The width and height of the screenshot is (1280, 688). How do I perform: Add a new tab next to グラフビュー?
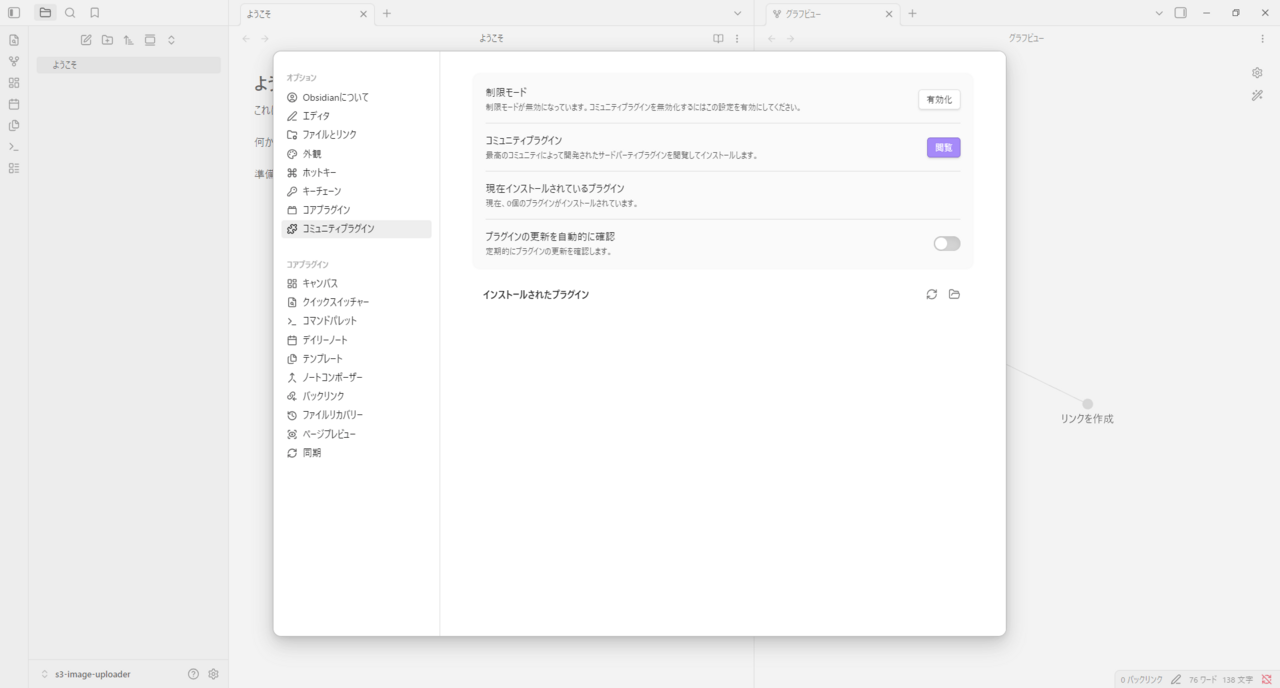[x=912, y=14]
